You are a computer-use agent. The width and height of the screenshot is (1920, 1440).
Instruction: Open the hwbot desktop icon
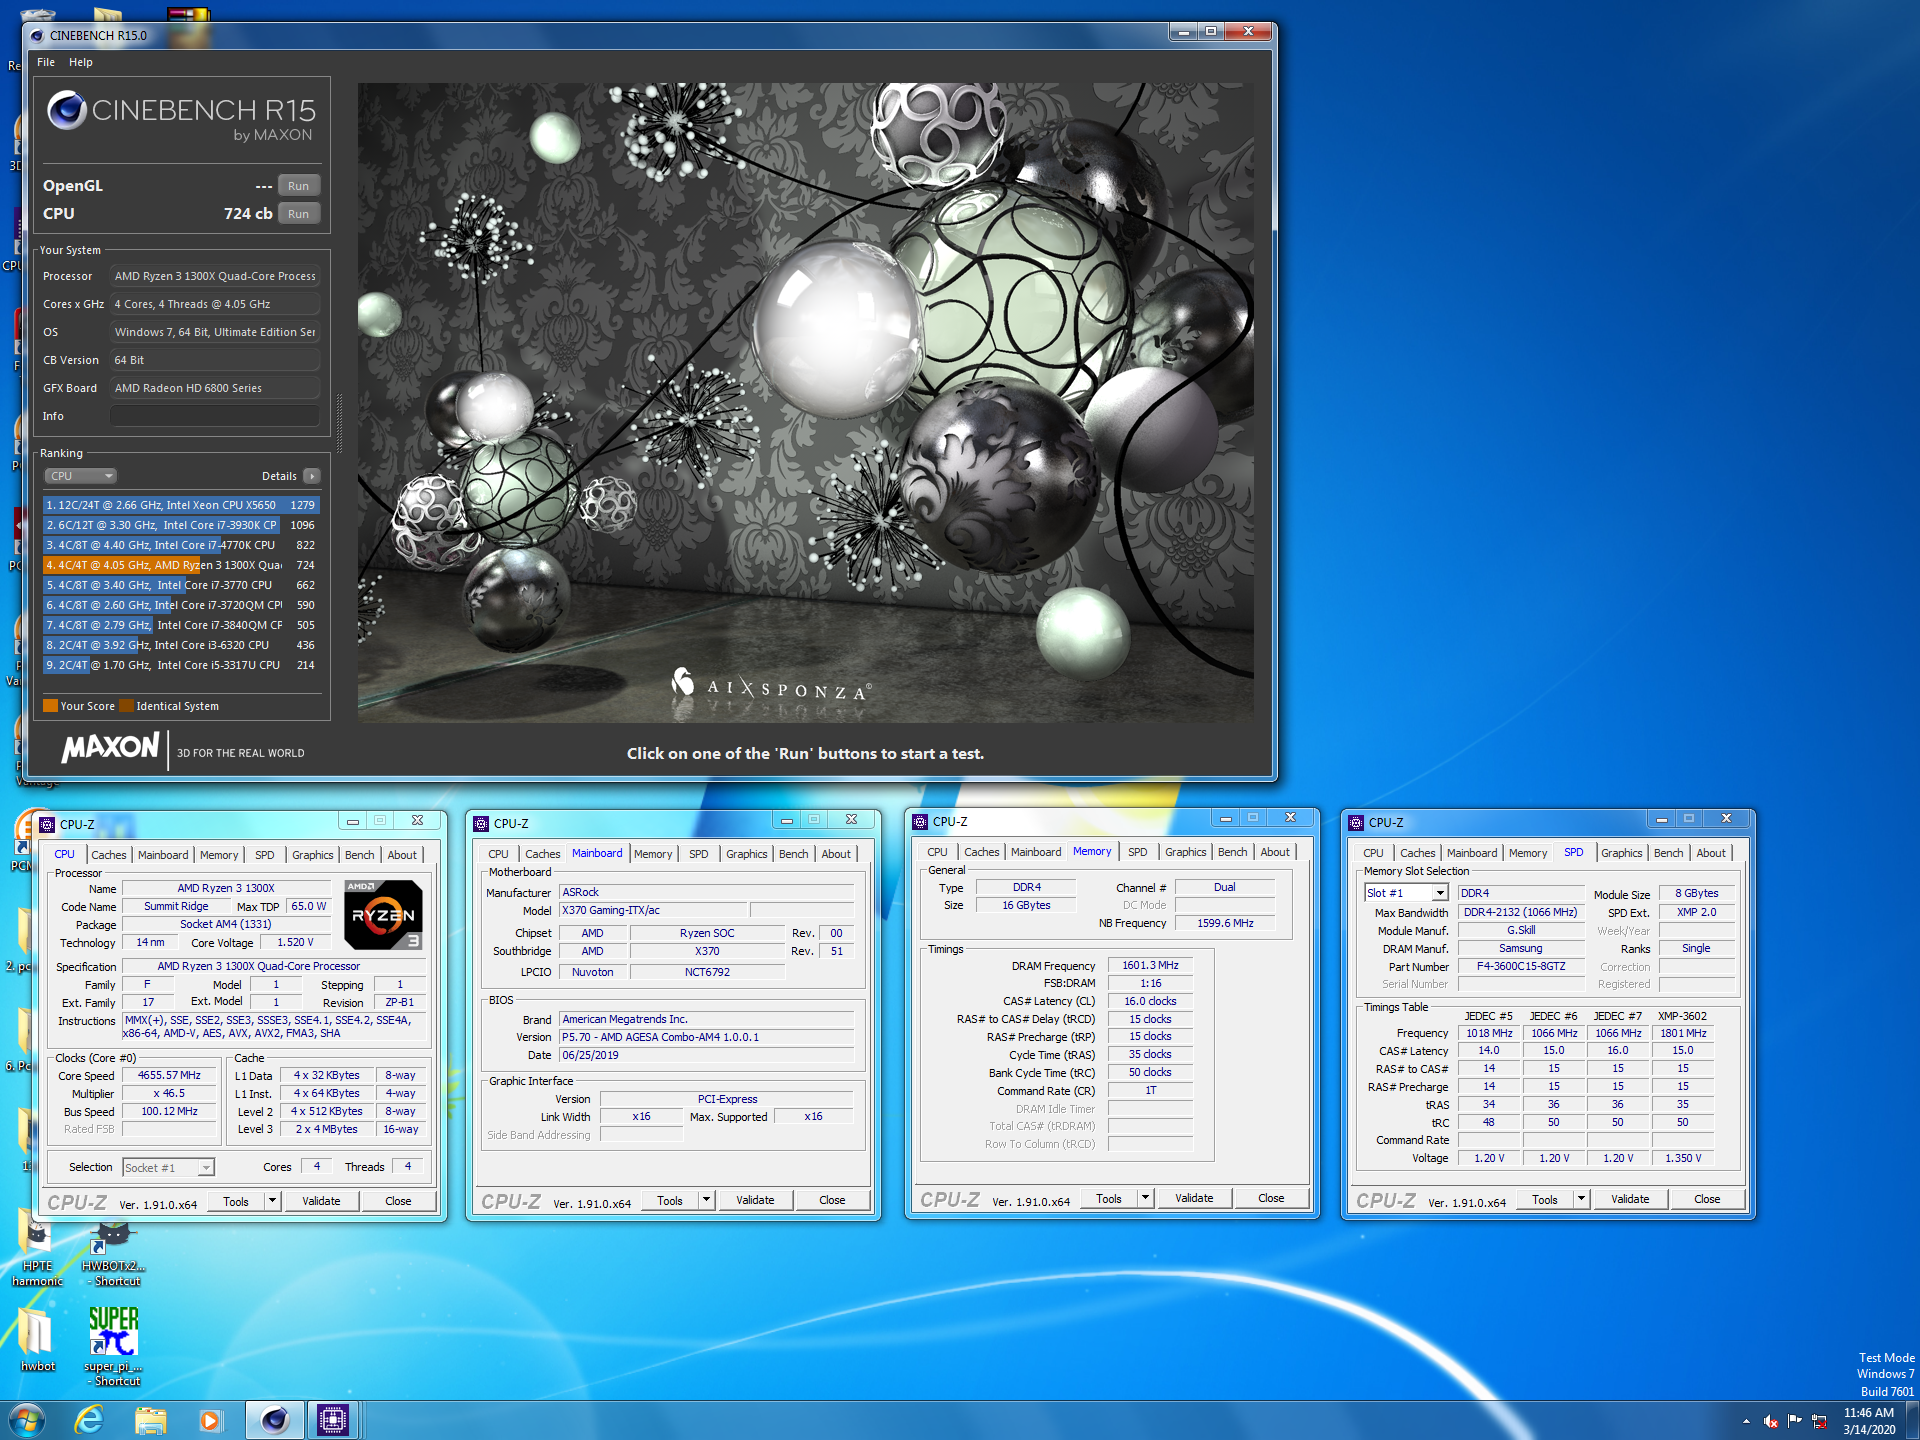coord(37,1340)
